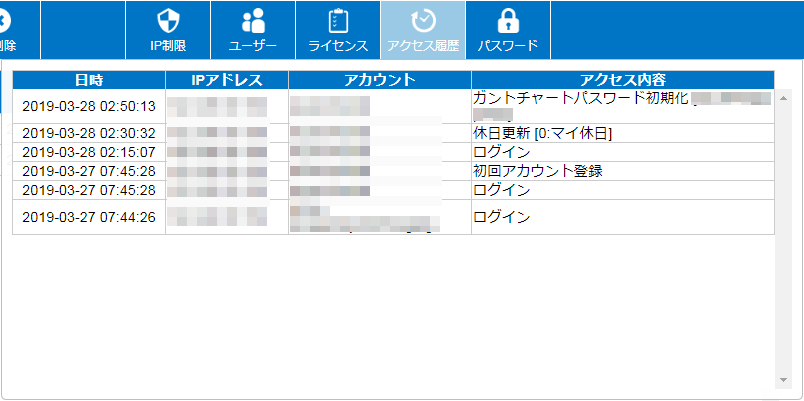Image resolution: width=804 pixels, height=401 pixels.
Task: Click the IPアドレス column header
Action: point(227,80)
